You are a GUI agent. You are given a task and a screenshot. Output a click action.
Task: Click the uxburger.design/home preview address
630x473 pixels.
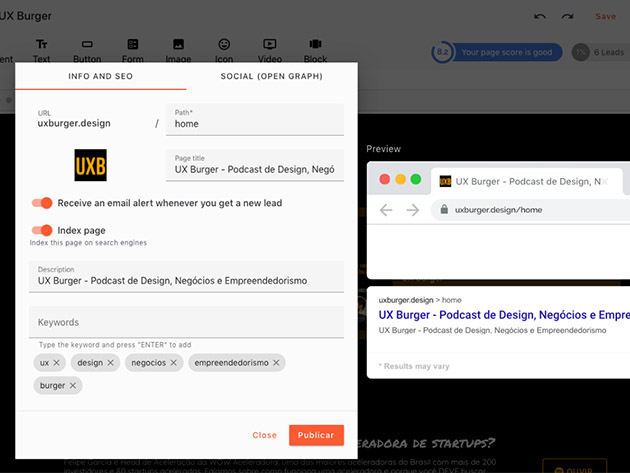pyautogui.click(x=498, y=210)
